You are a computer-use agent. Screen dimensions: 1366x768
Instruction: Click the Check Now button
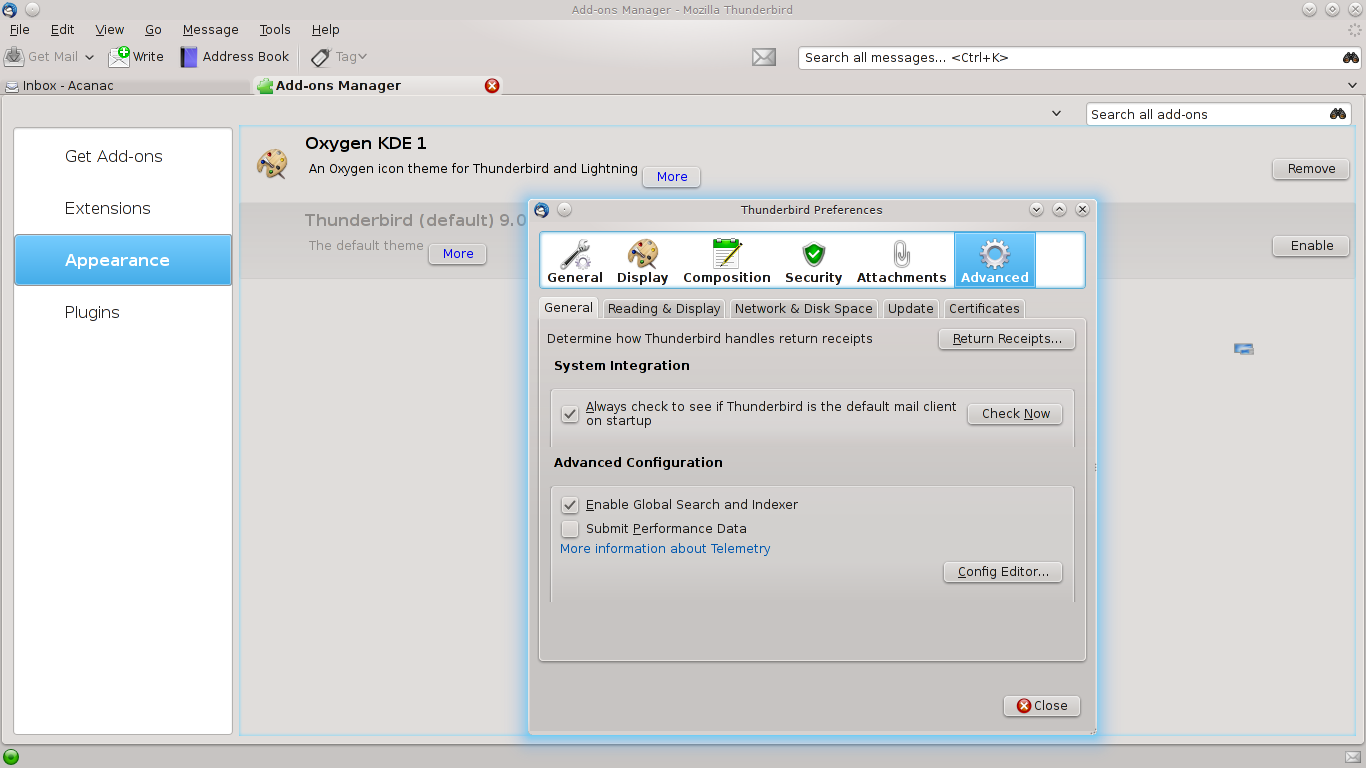[1015, 414]
